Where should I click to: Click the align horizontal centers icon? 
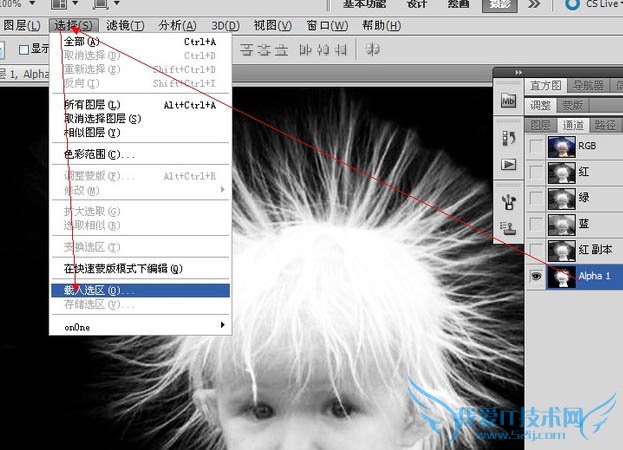(323, 50)
